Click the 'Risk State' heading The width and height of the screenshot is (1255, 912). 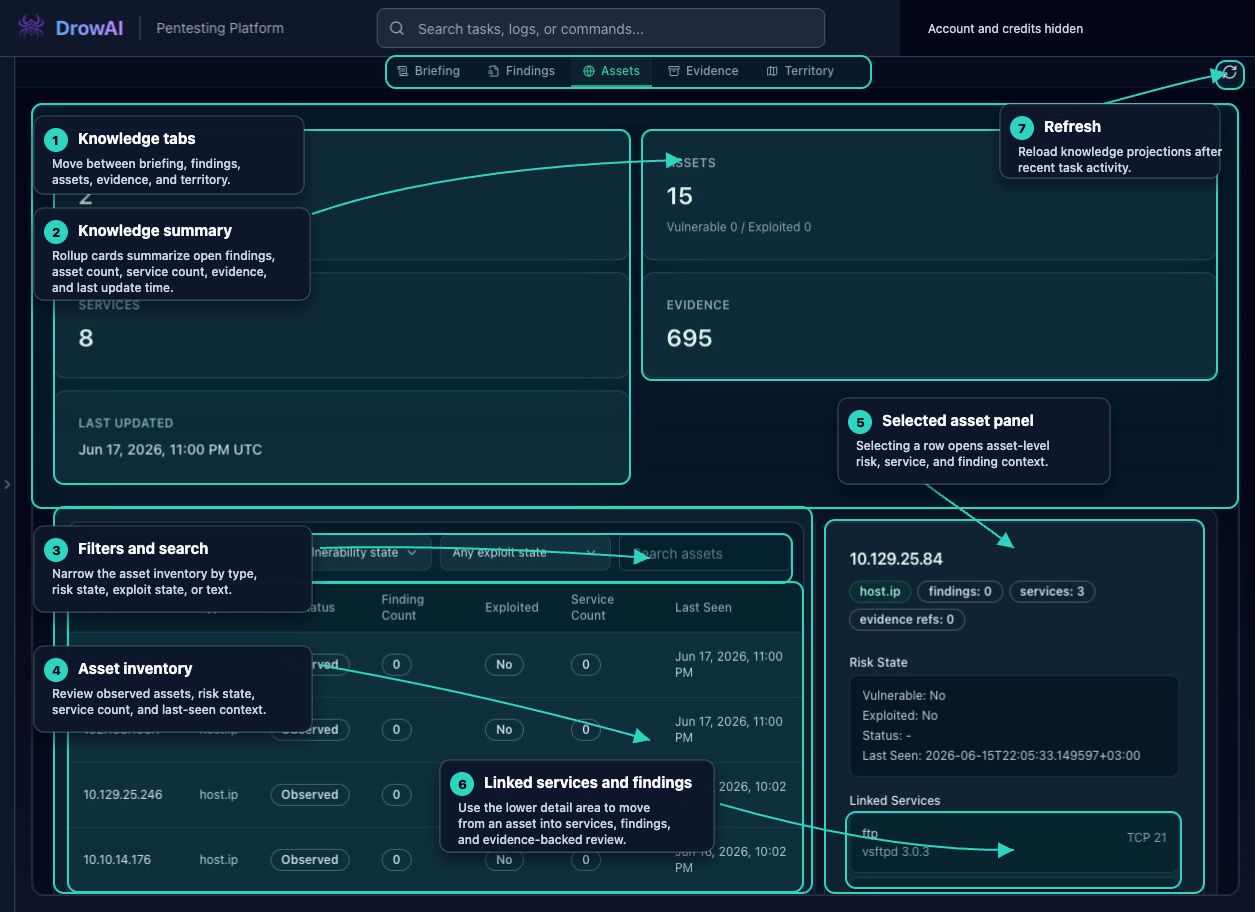[x=878, y=662]
